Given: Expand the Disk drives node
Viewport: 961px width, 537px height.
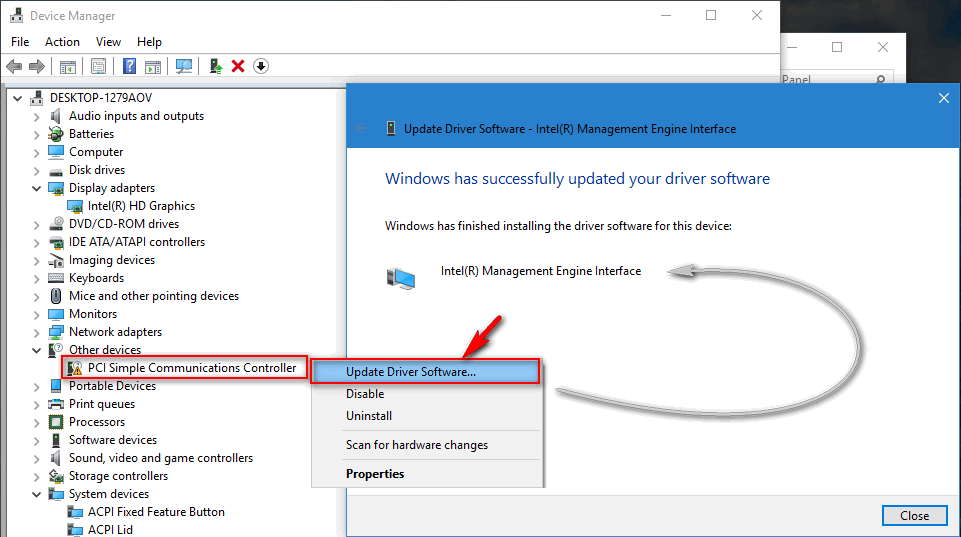Looking at the screenshot, I should 36,170.
